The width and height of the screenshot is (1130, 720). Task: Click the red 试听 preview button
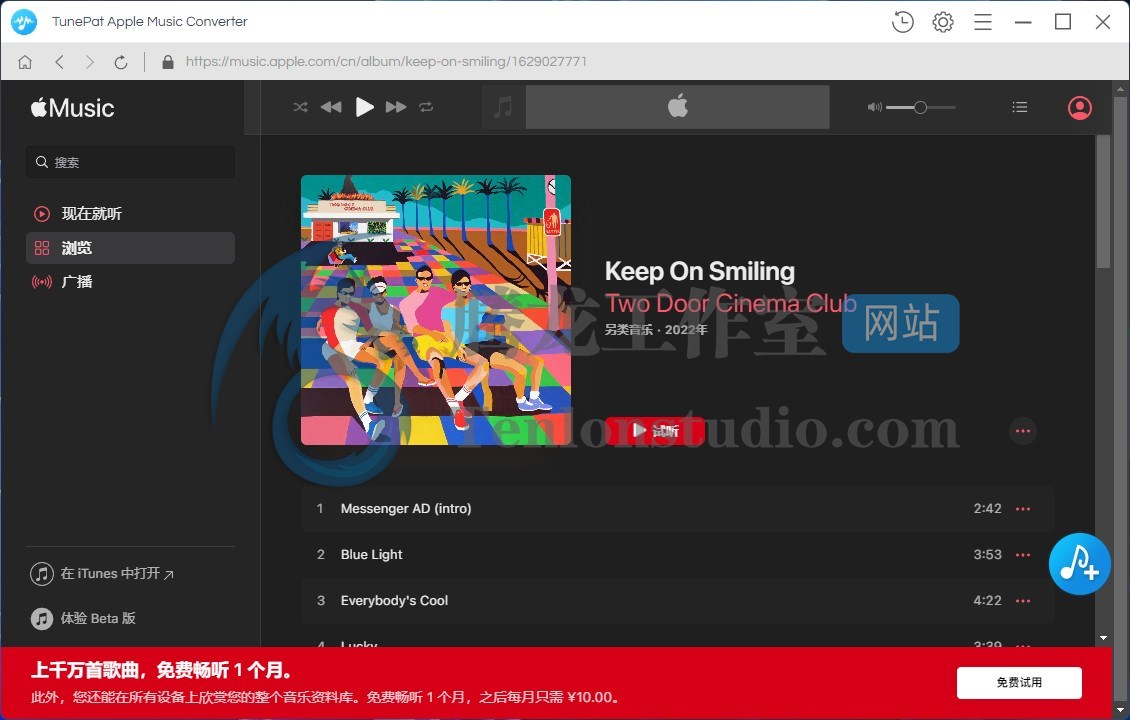654,431
